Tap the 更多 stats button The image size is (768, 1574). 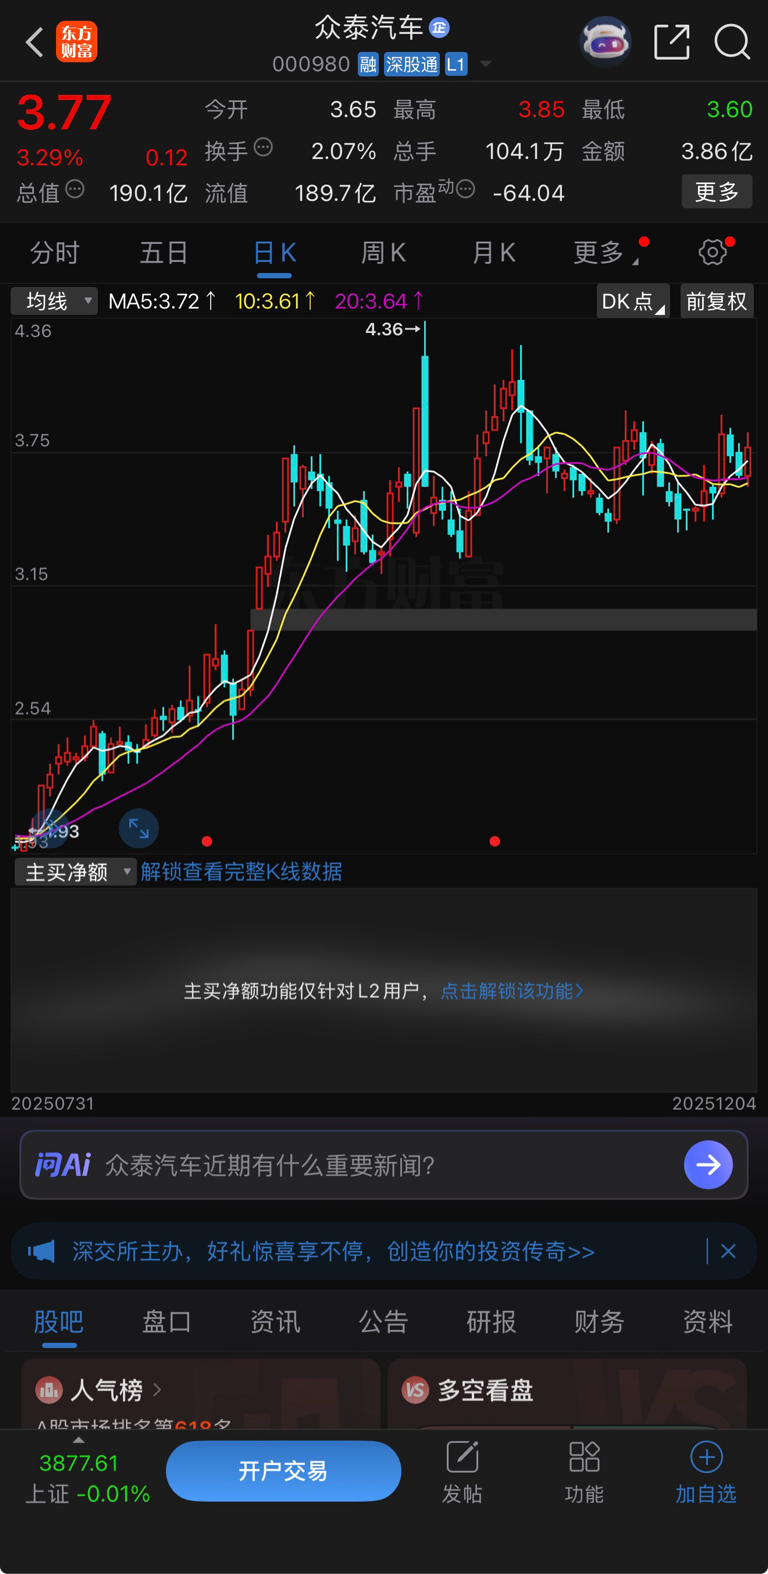click(x=717, y=192)
